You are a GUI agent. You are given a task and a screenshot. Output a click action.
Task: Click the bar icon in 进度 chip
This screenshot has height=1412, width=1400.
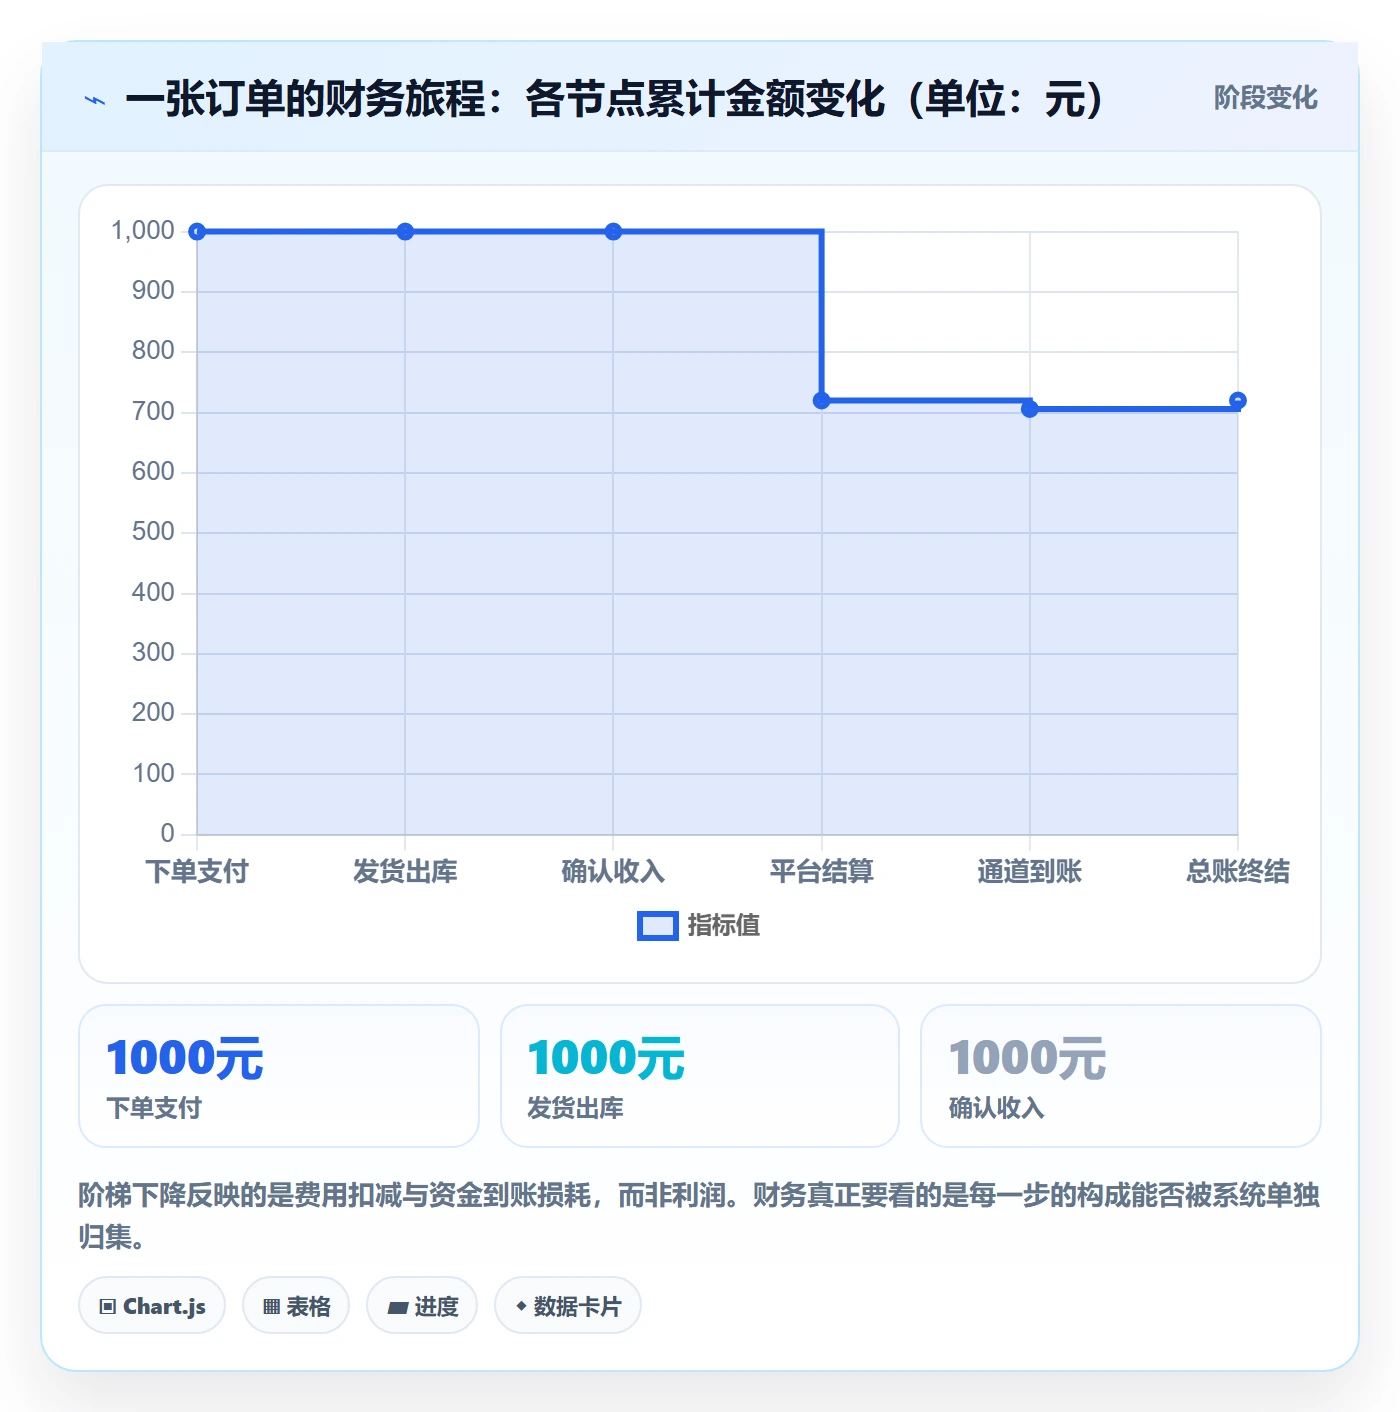coord(398,1307)
